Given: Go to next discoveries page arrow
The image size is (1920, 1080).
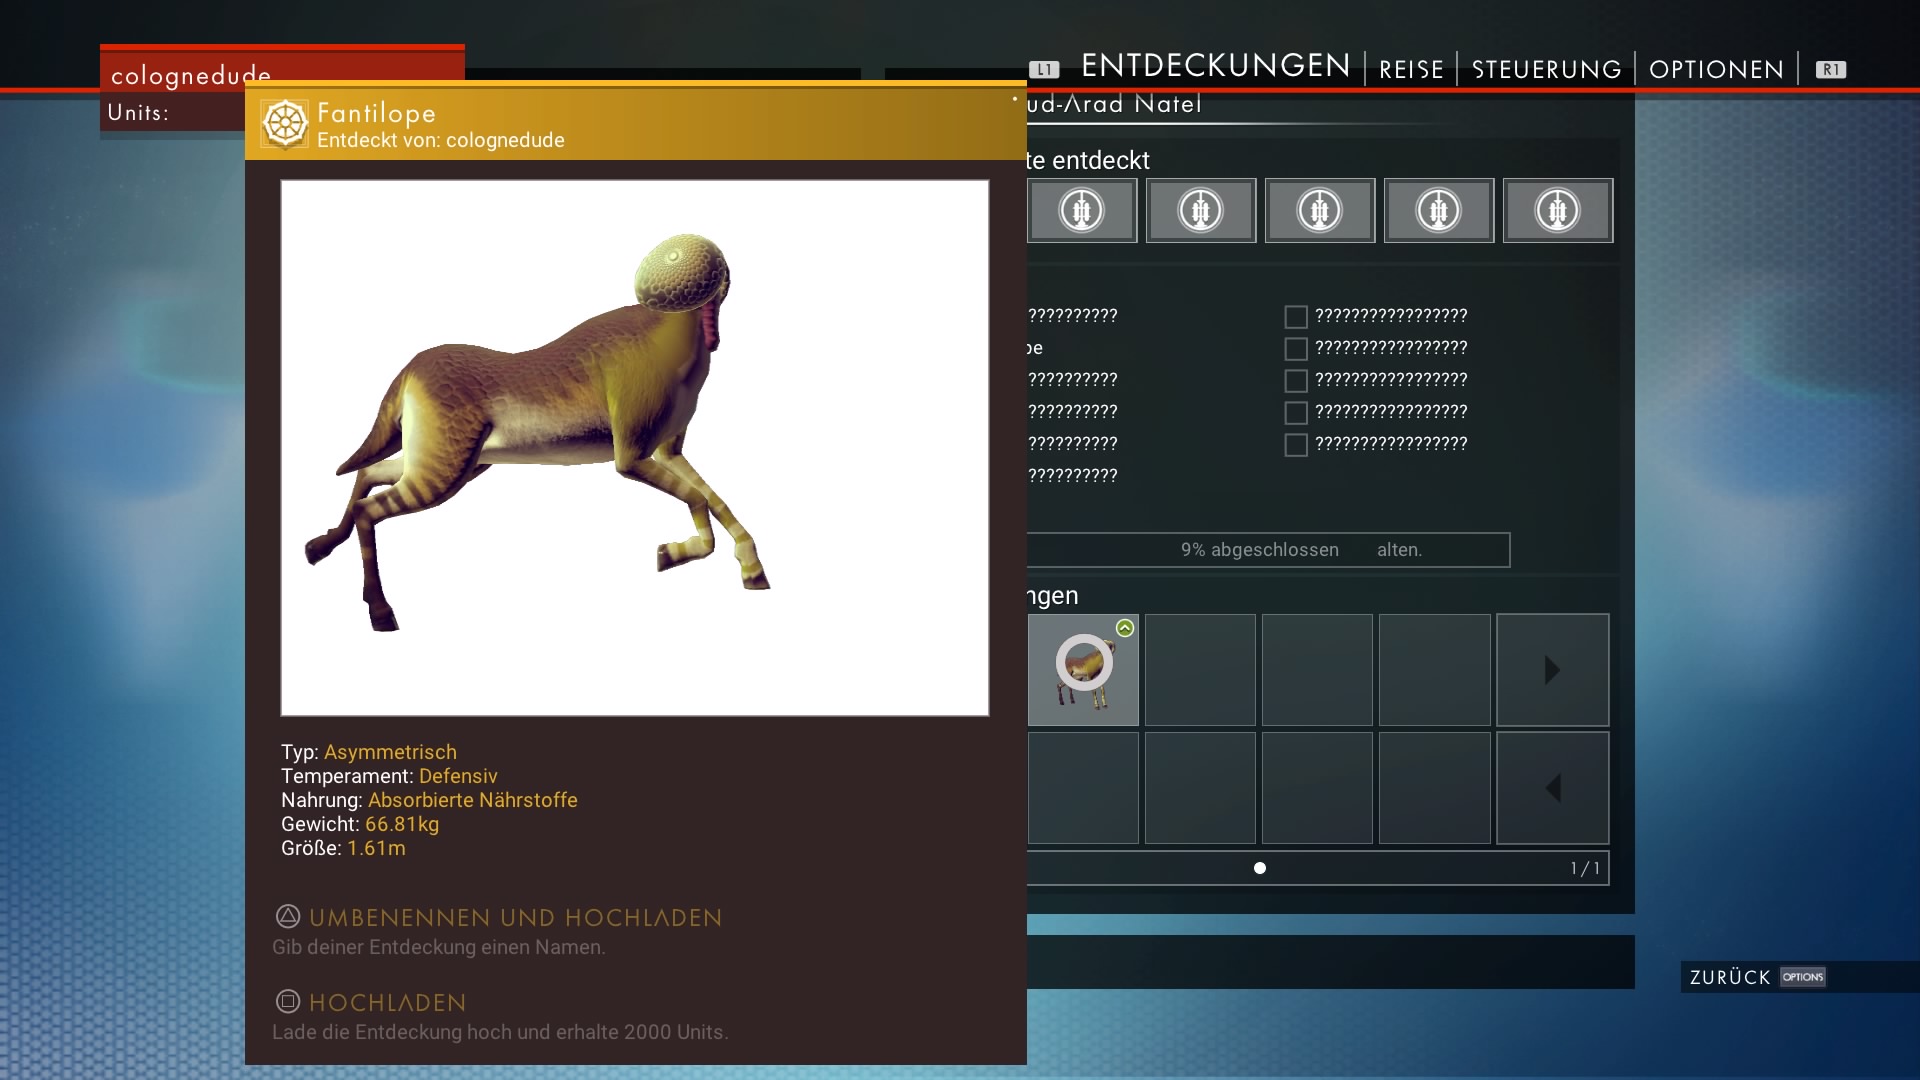Looking at the screenshot, I should pos(1552,670).
